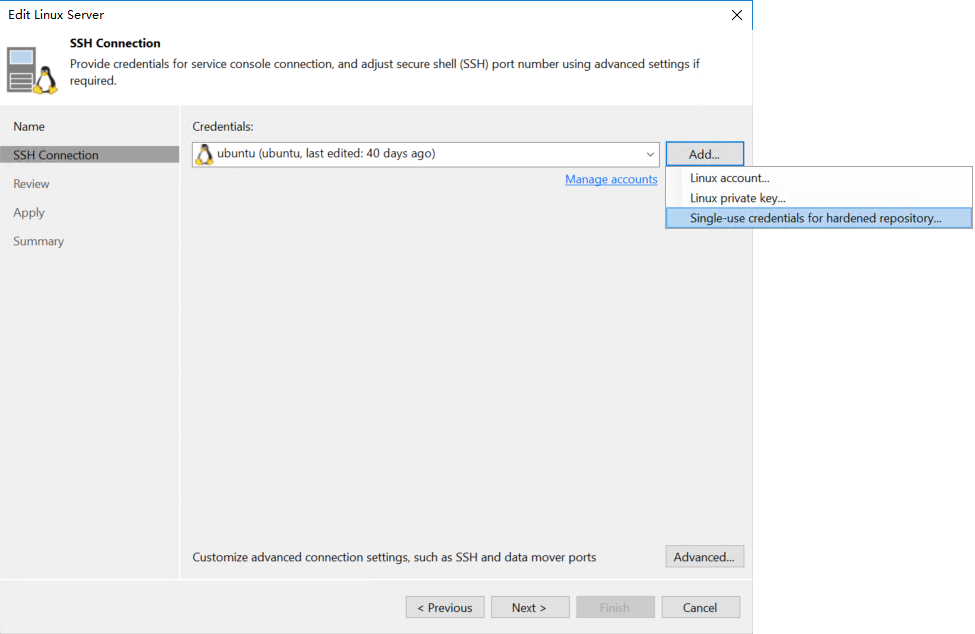Image resolution: width=975 pixels, height=634 pixels.
Task: Close the Edit Linux Server dialog
Action: click(x=736, y=15)
